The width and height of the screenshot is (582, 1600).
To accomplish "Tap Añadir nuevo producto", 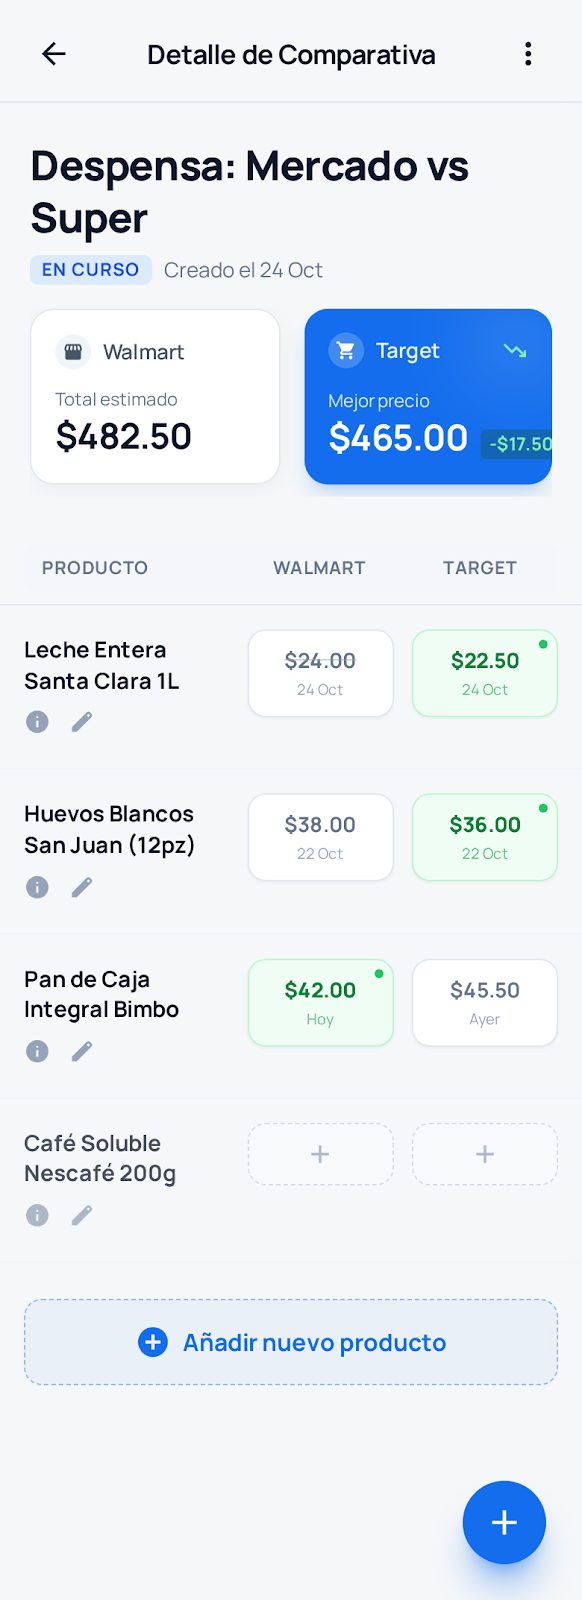I will click(x=290, y=1342).
